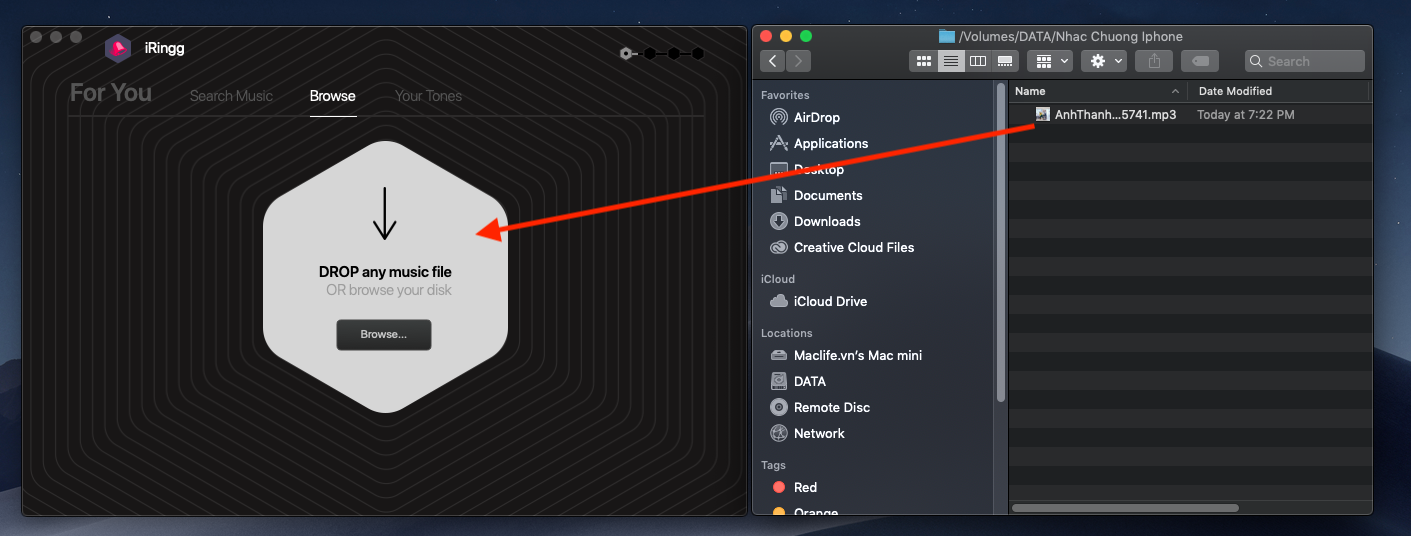Select list view toggle in Finder

pos(951,61)
